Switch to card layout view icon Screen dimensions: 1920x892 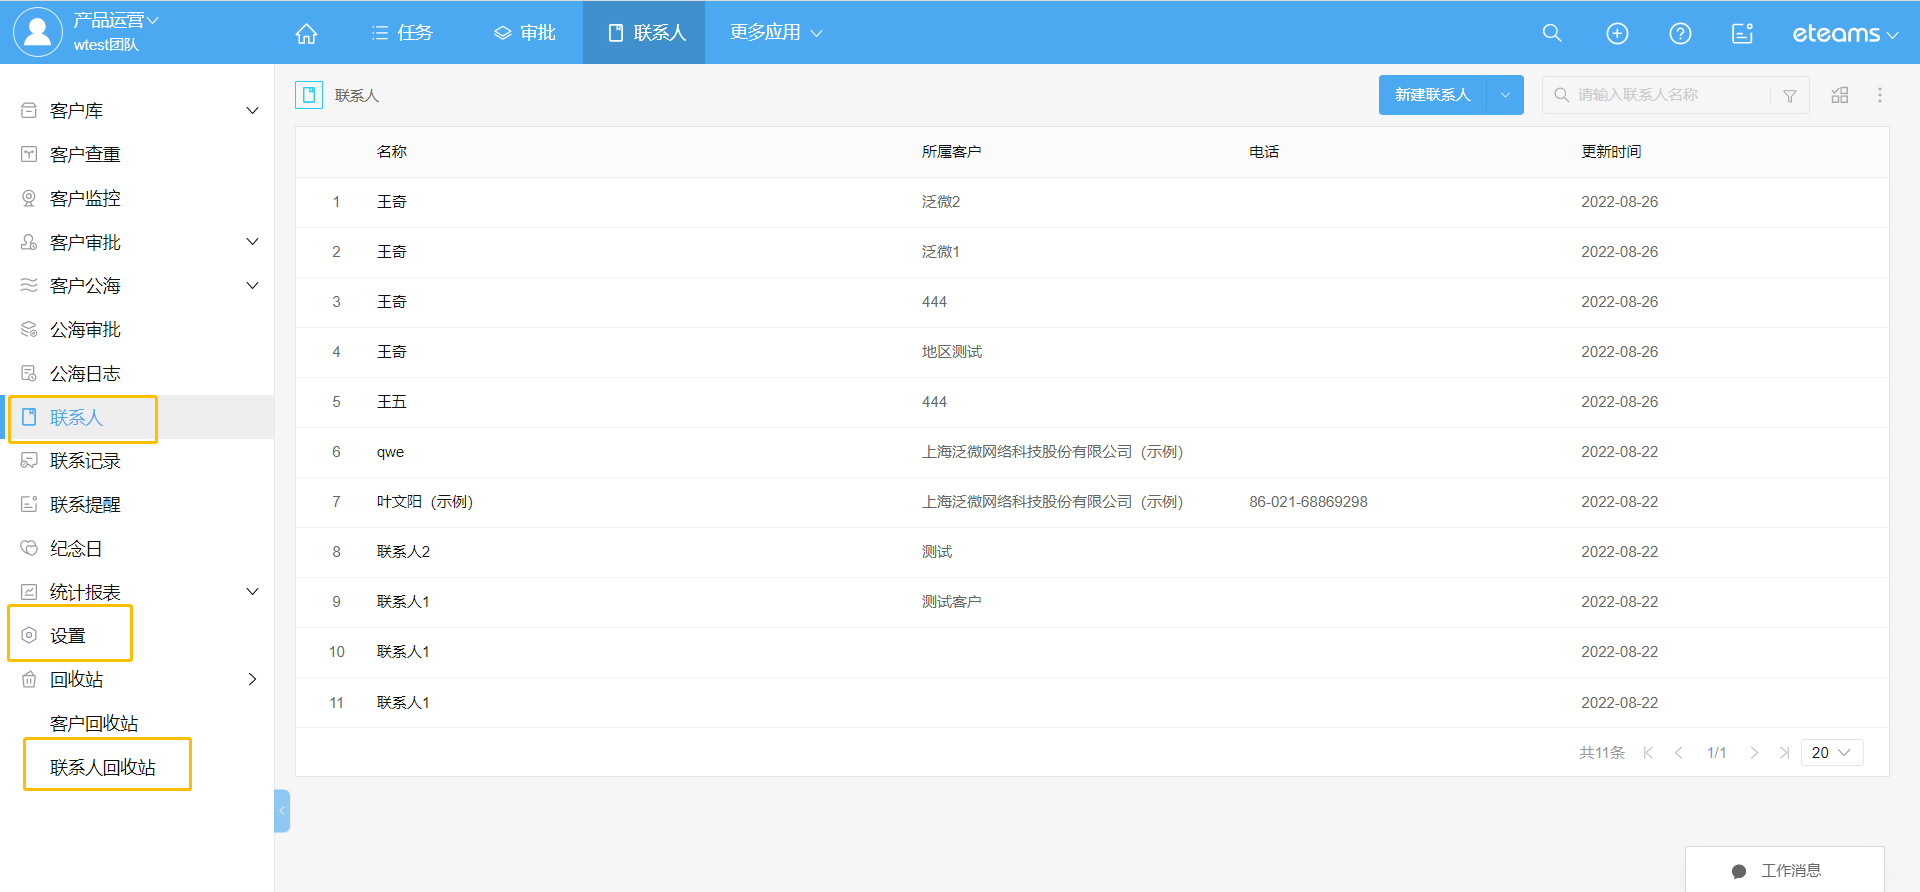pyautogui.click(x=1839, y=95)
